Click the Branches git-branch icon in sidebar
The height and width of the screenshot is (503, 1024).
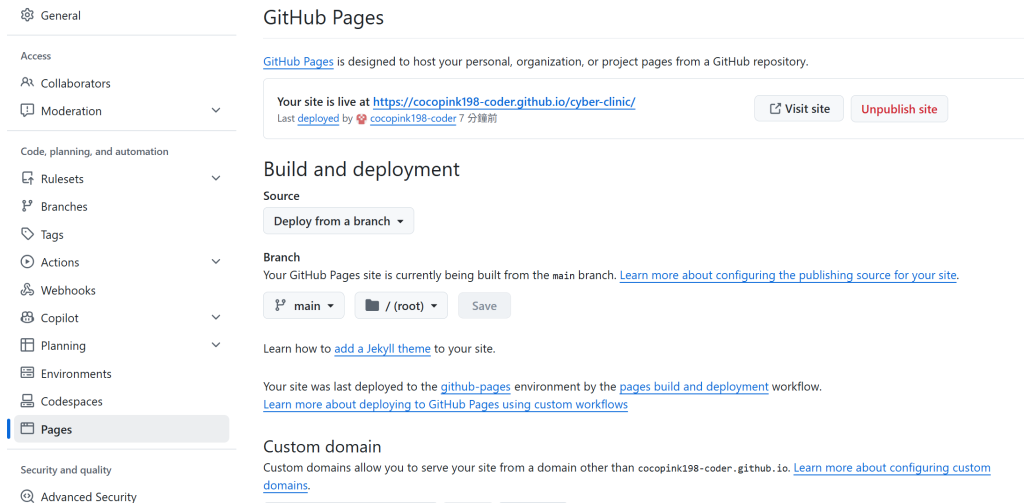(x=27, y=206)
